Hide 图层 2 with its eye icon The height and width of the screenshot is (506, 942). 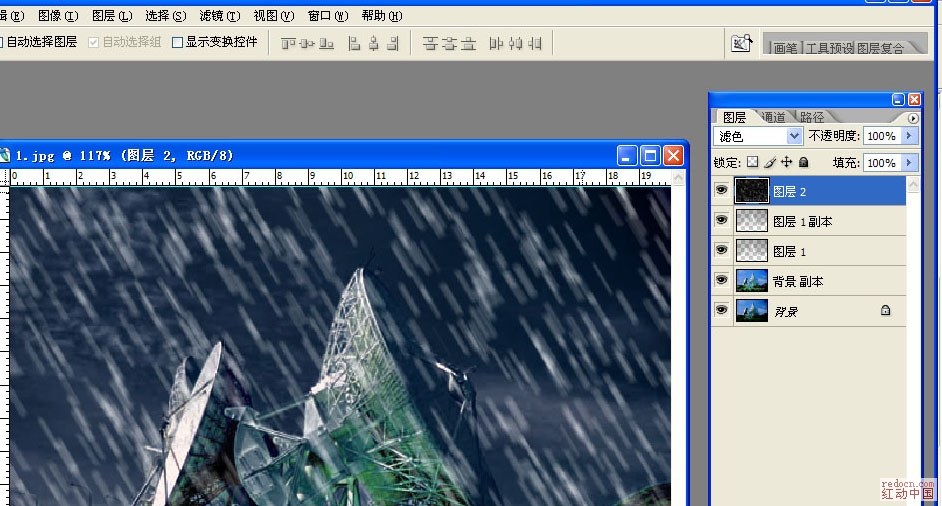click(722, 191)
